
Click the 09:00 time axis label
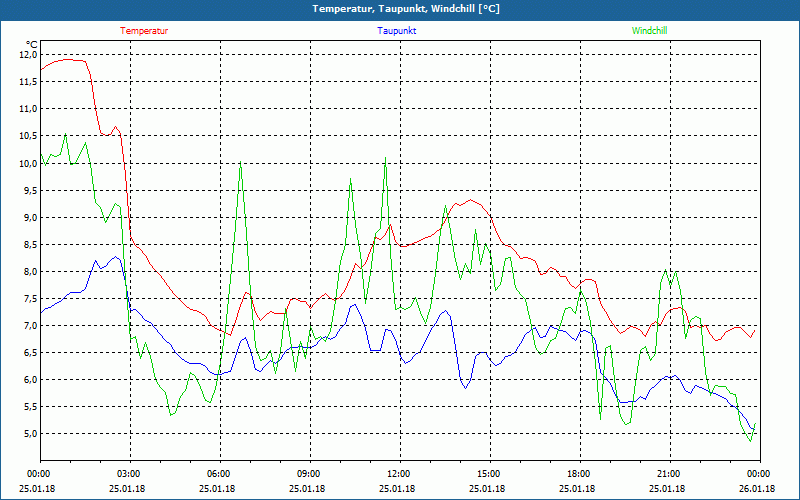point(308,474)
